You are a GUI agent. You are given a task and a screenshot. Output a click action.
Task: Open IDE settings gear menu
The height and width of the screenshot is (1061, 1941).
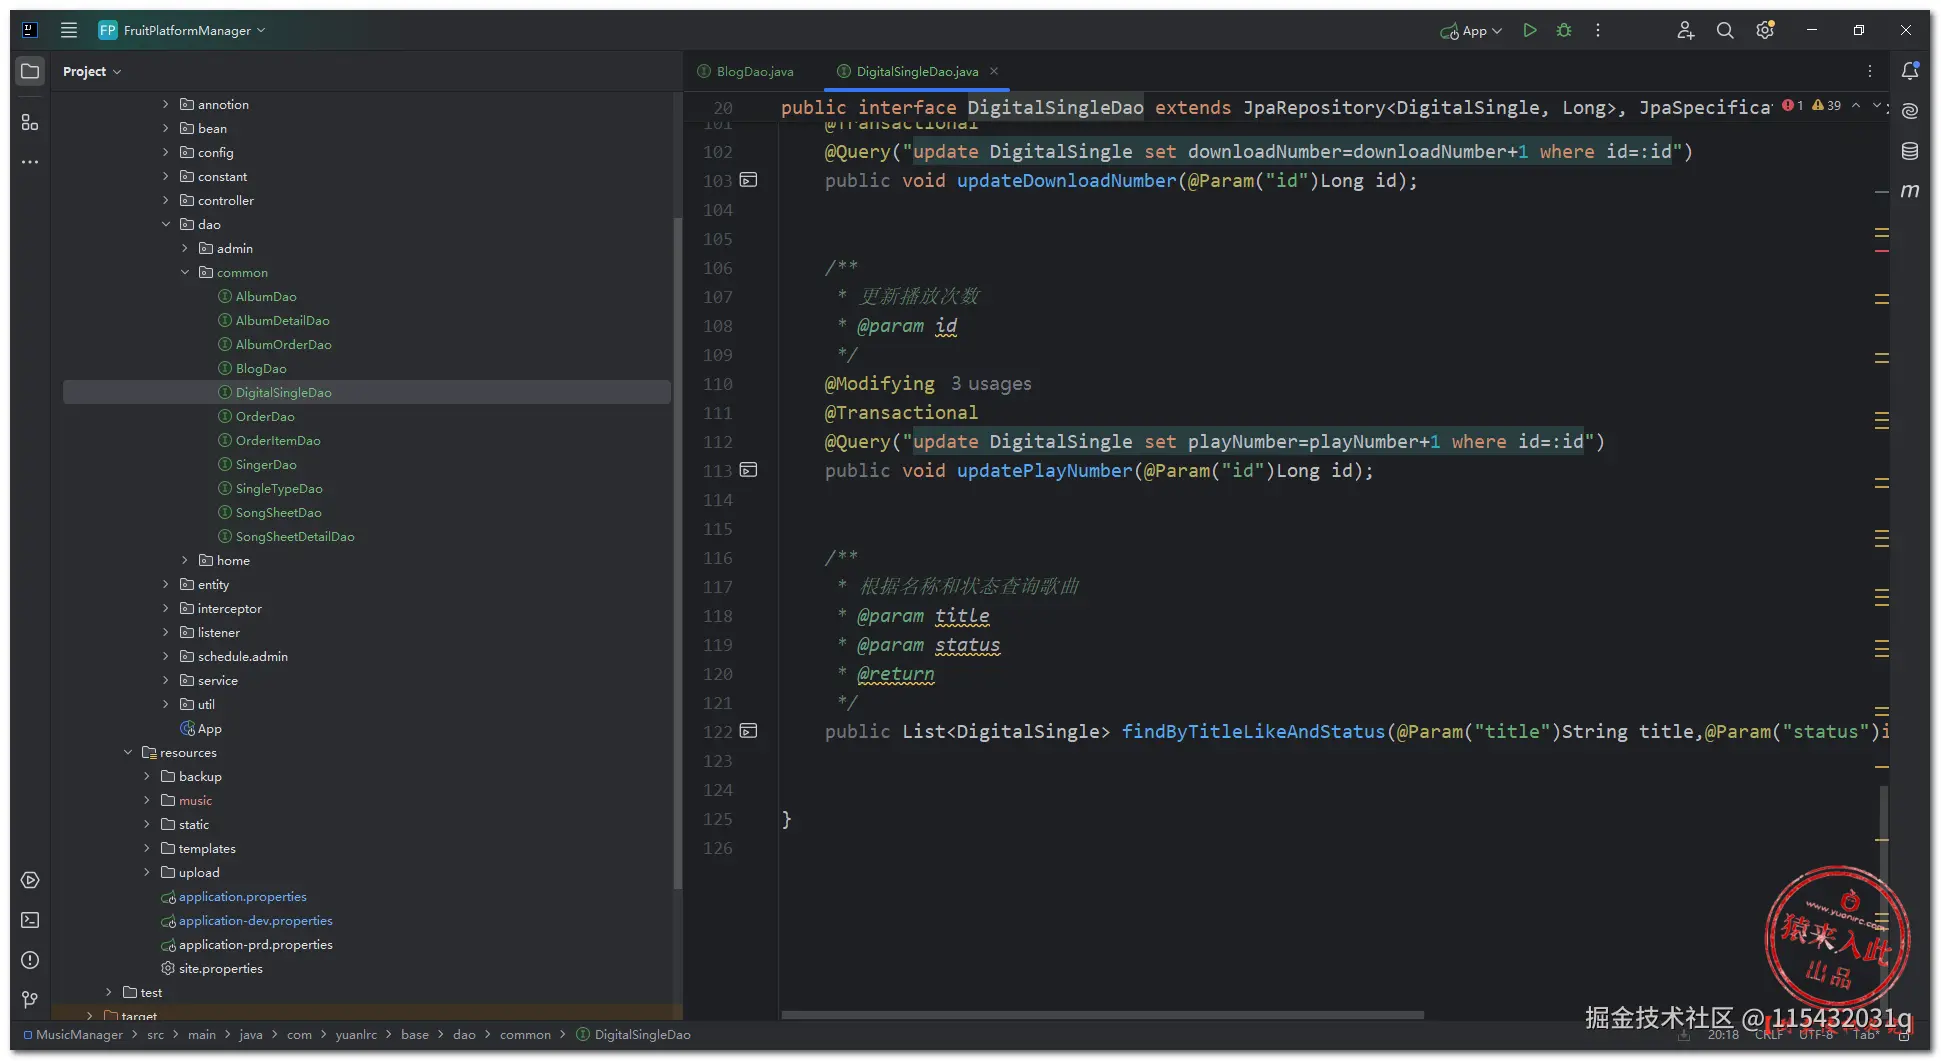click(x=1765, y=30)
